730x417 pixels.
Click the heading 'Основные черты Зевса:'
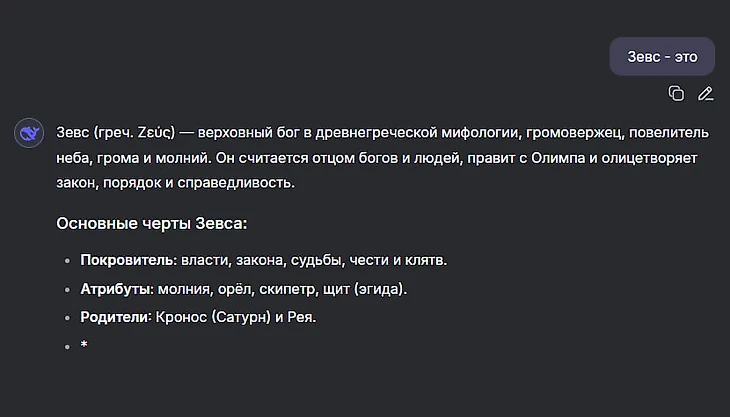click(x=151, y=222)
